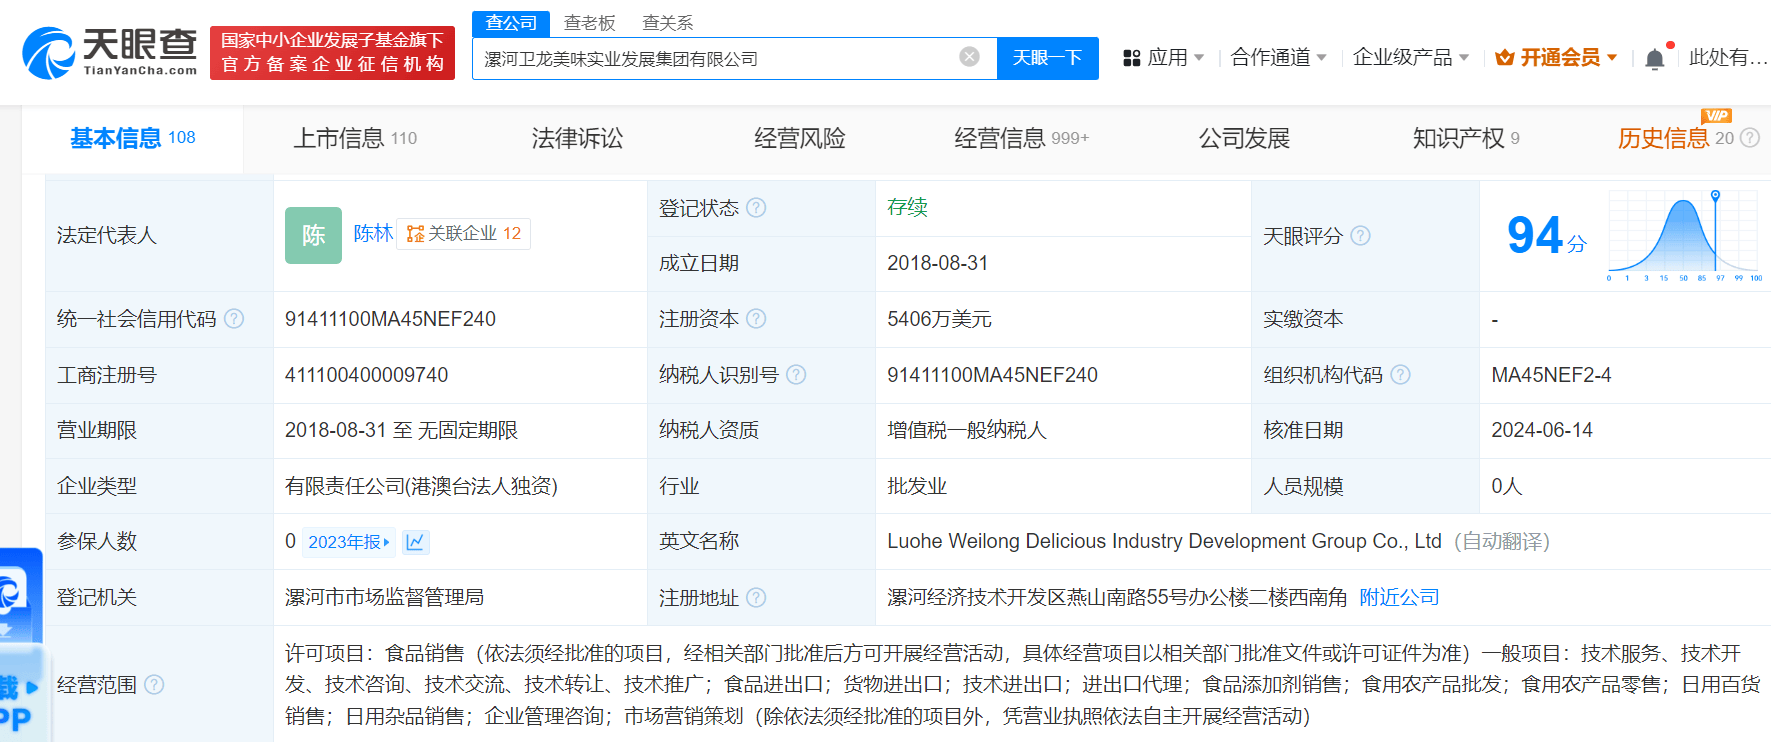This screenshot has height=742, width=1771.
Task: Show help for 注册资本
Action: pyautogui.click(x=756, y=319)
